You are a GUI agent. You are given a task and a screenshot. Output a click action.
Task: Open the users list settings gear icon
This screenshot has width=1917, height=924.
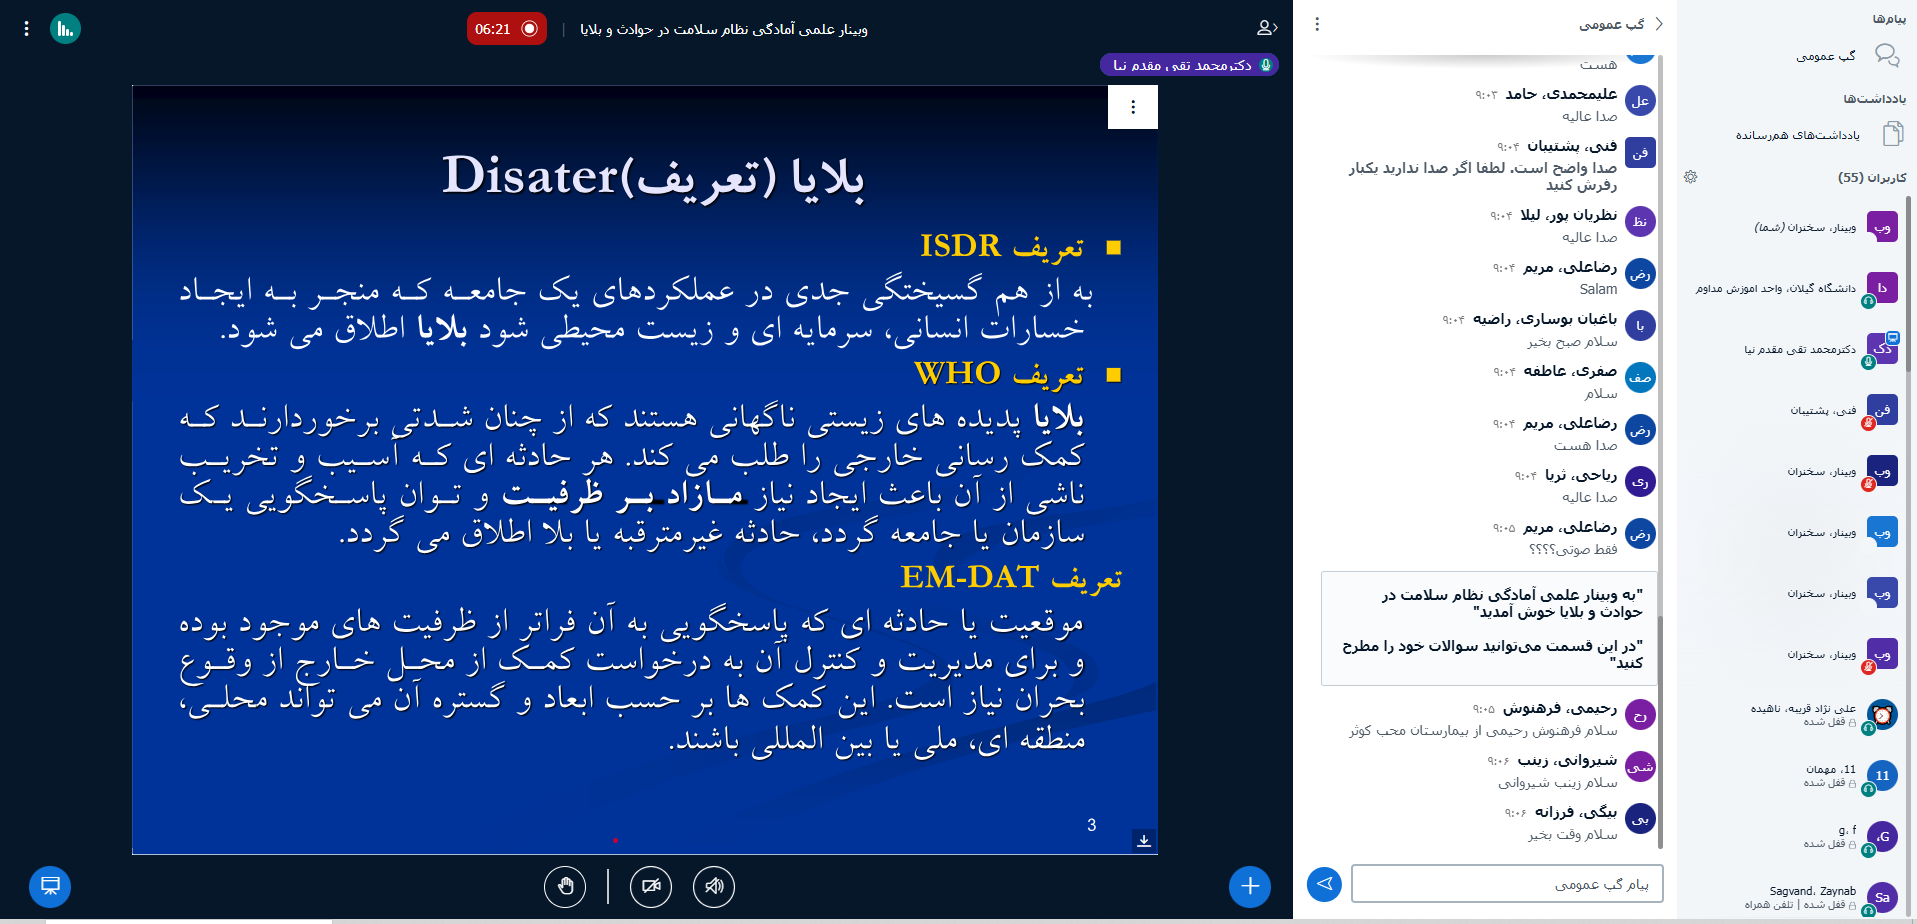click(1691, 177)
